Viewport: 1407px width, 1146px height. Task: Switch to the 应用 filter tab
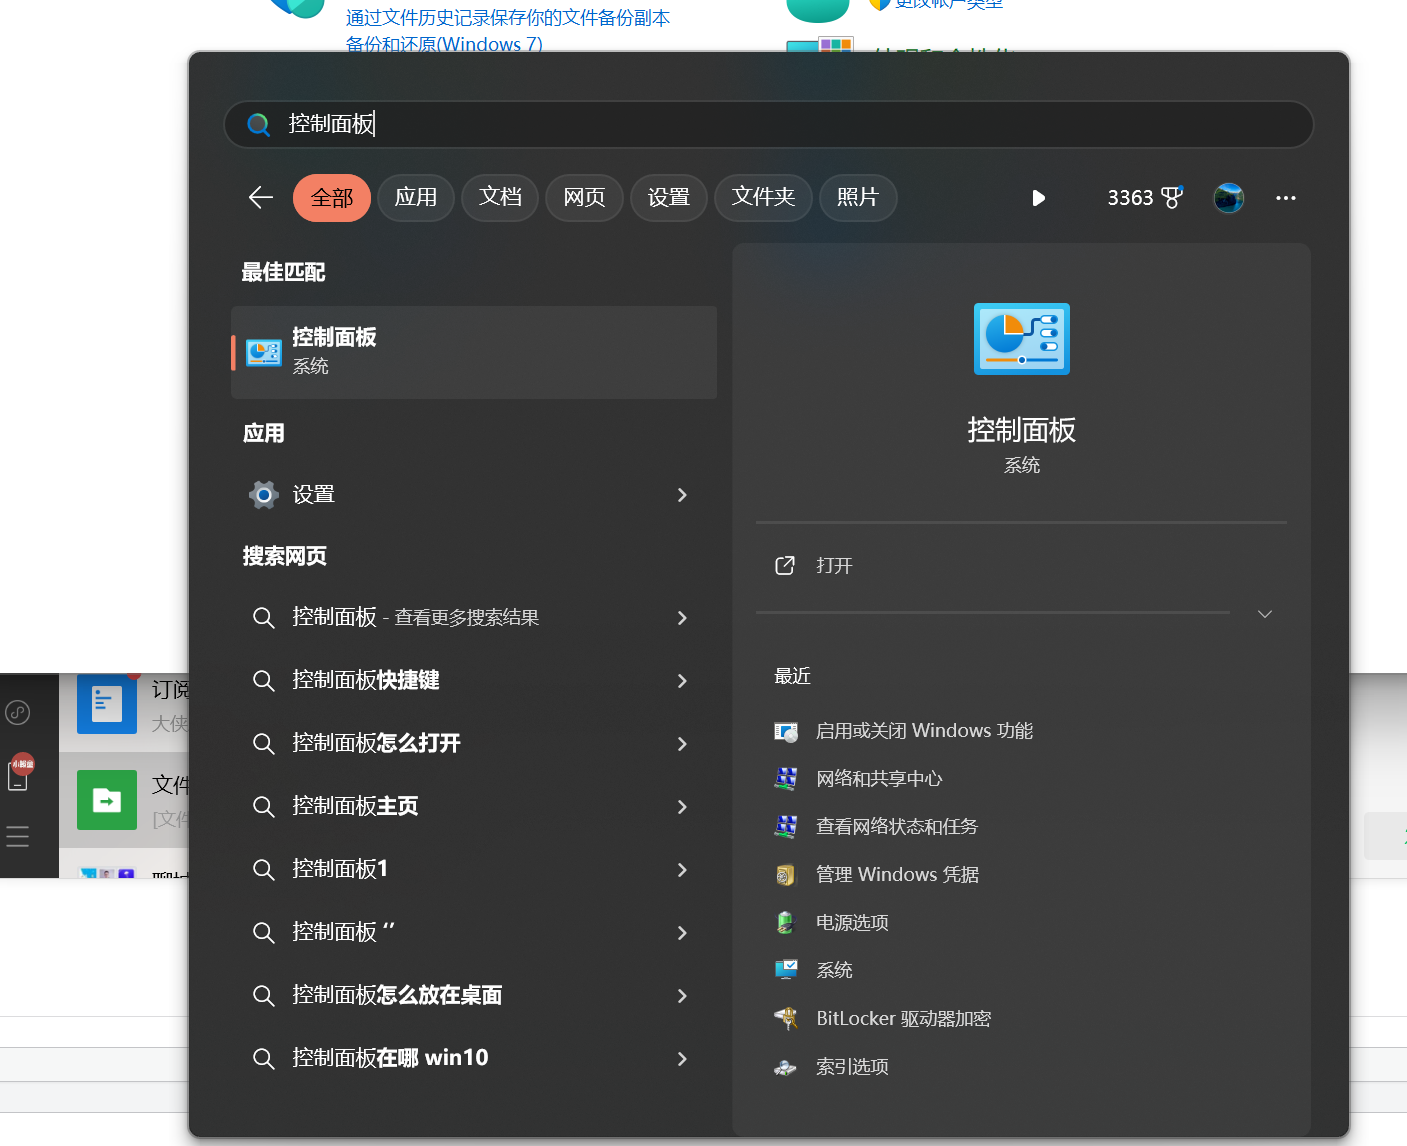point(416,198)
